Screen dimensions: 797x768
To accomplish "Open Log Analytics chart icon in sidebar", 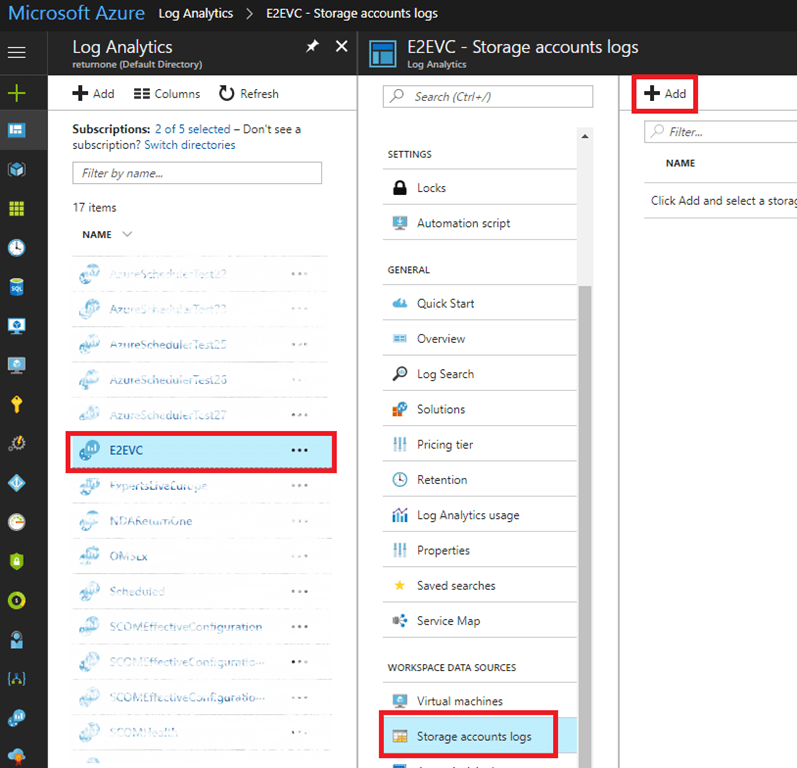I will [x=17, y=718].
